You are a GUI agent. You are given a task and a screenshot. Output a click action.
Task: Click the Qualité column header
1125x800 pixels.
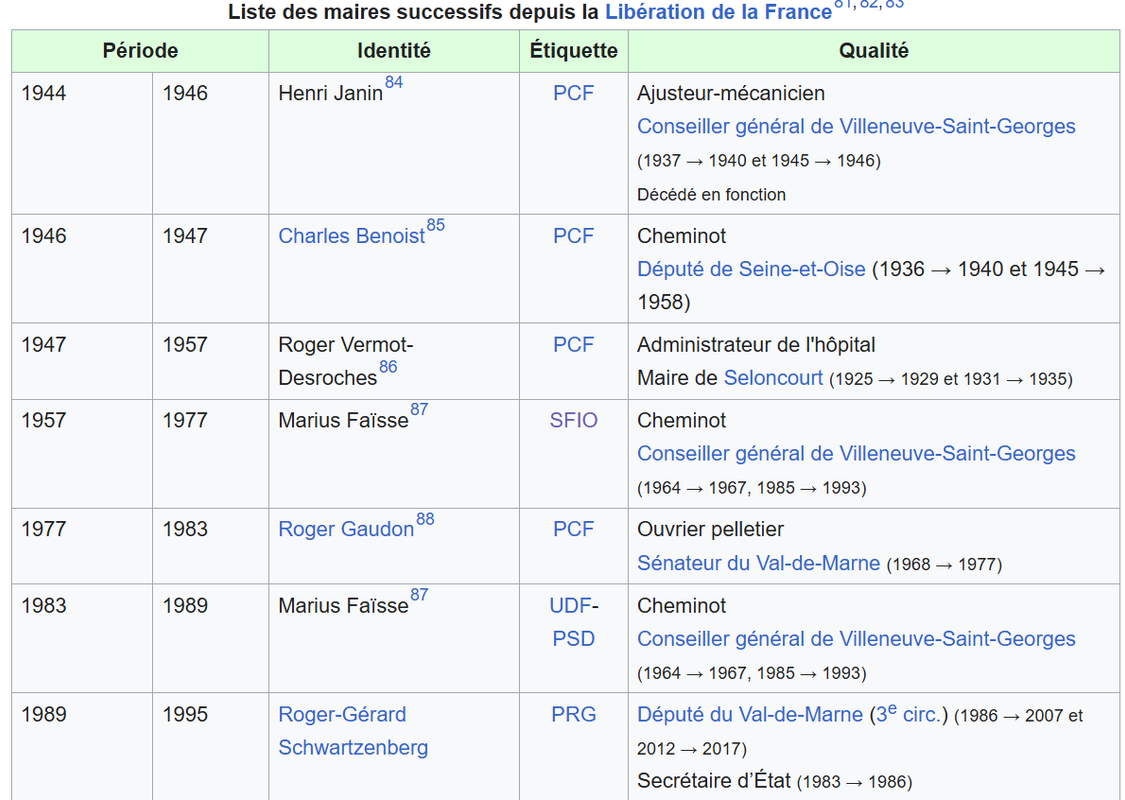coord(873,51)
